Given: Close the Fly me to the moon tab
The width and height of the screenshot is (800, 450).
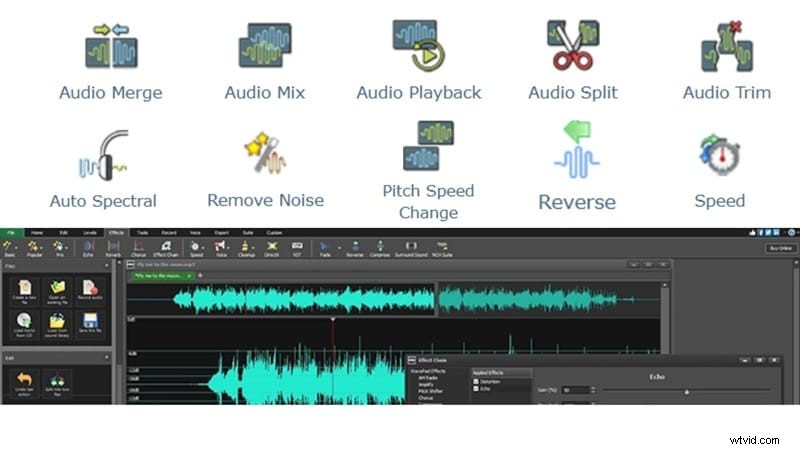Looking at the screenshot, I should point(189,276).
